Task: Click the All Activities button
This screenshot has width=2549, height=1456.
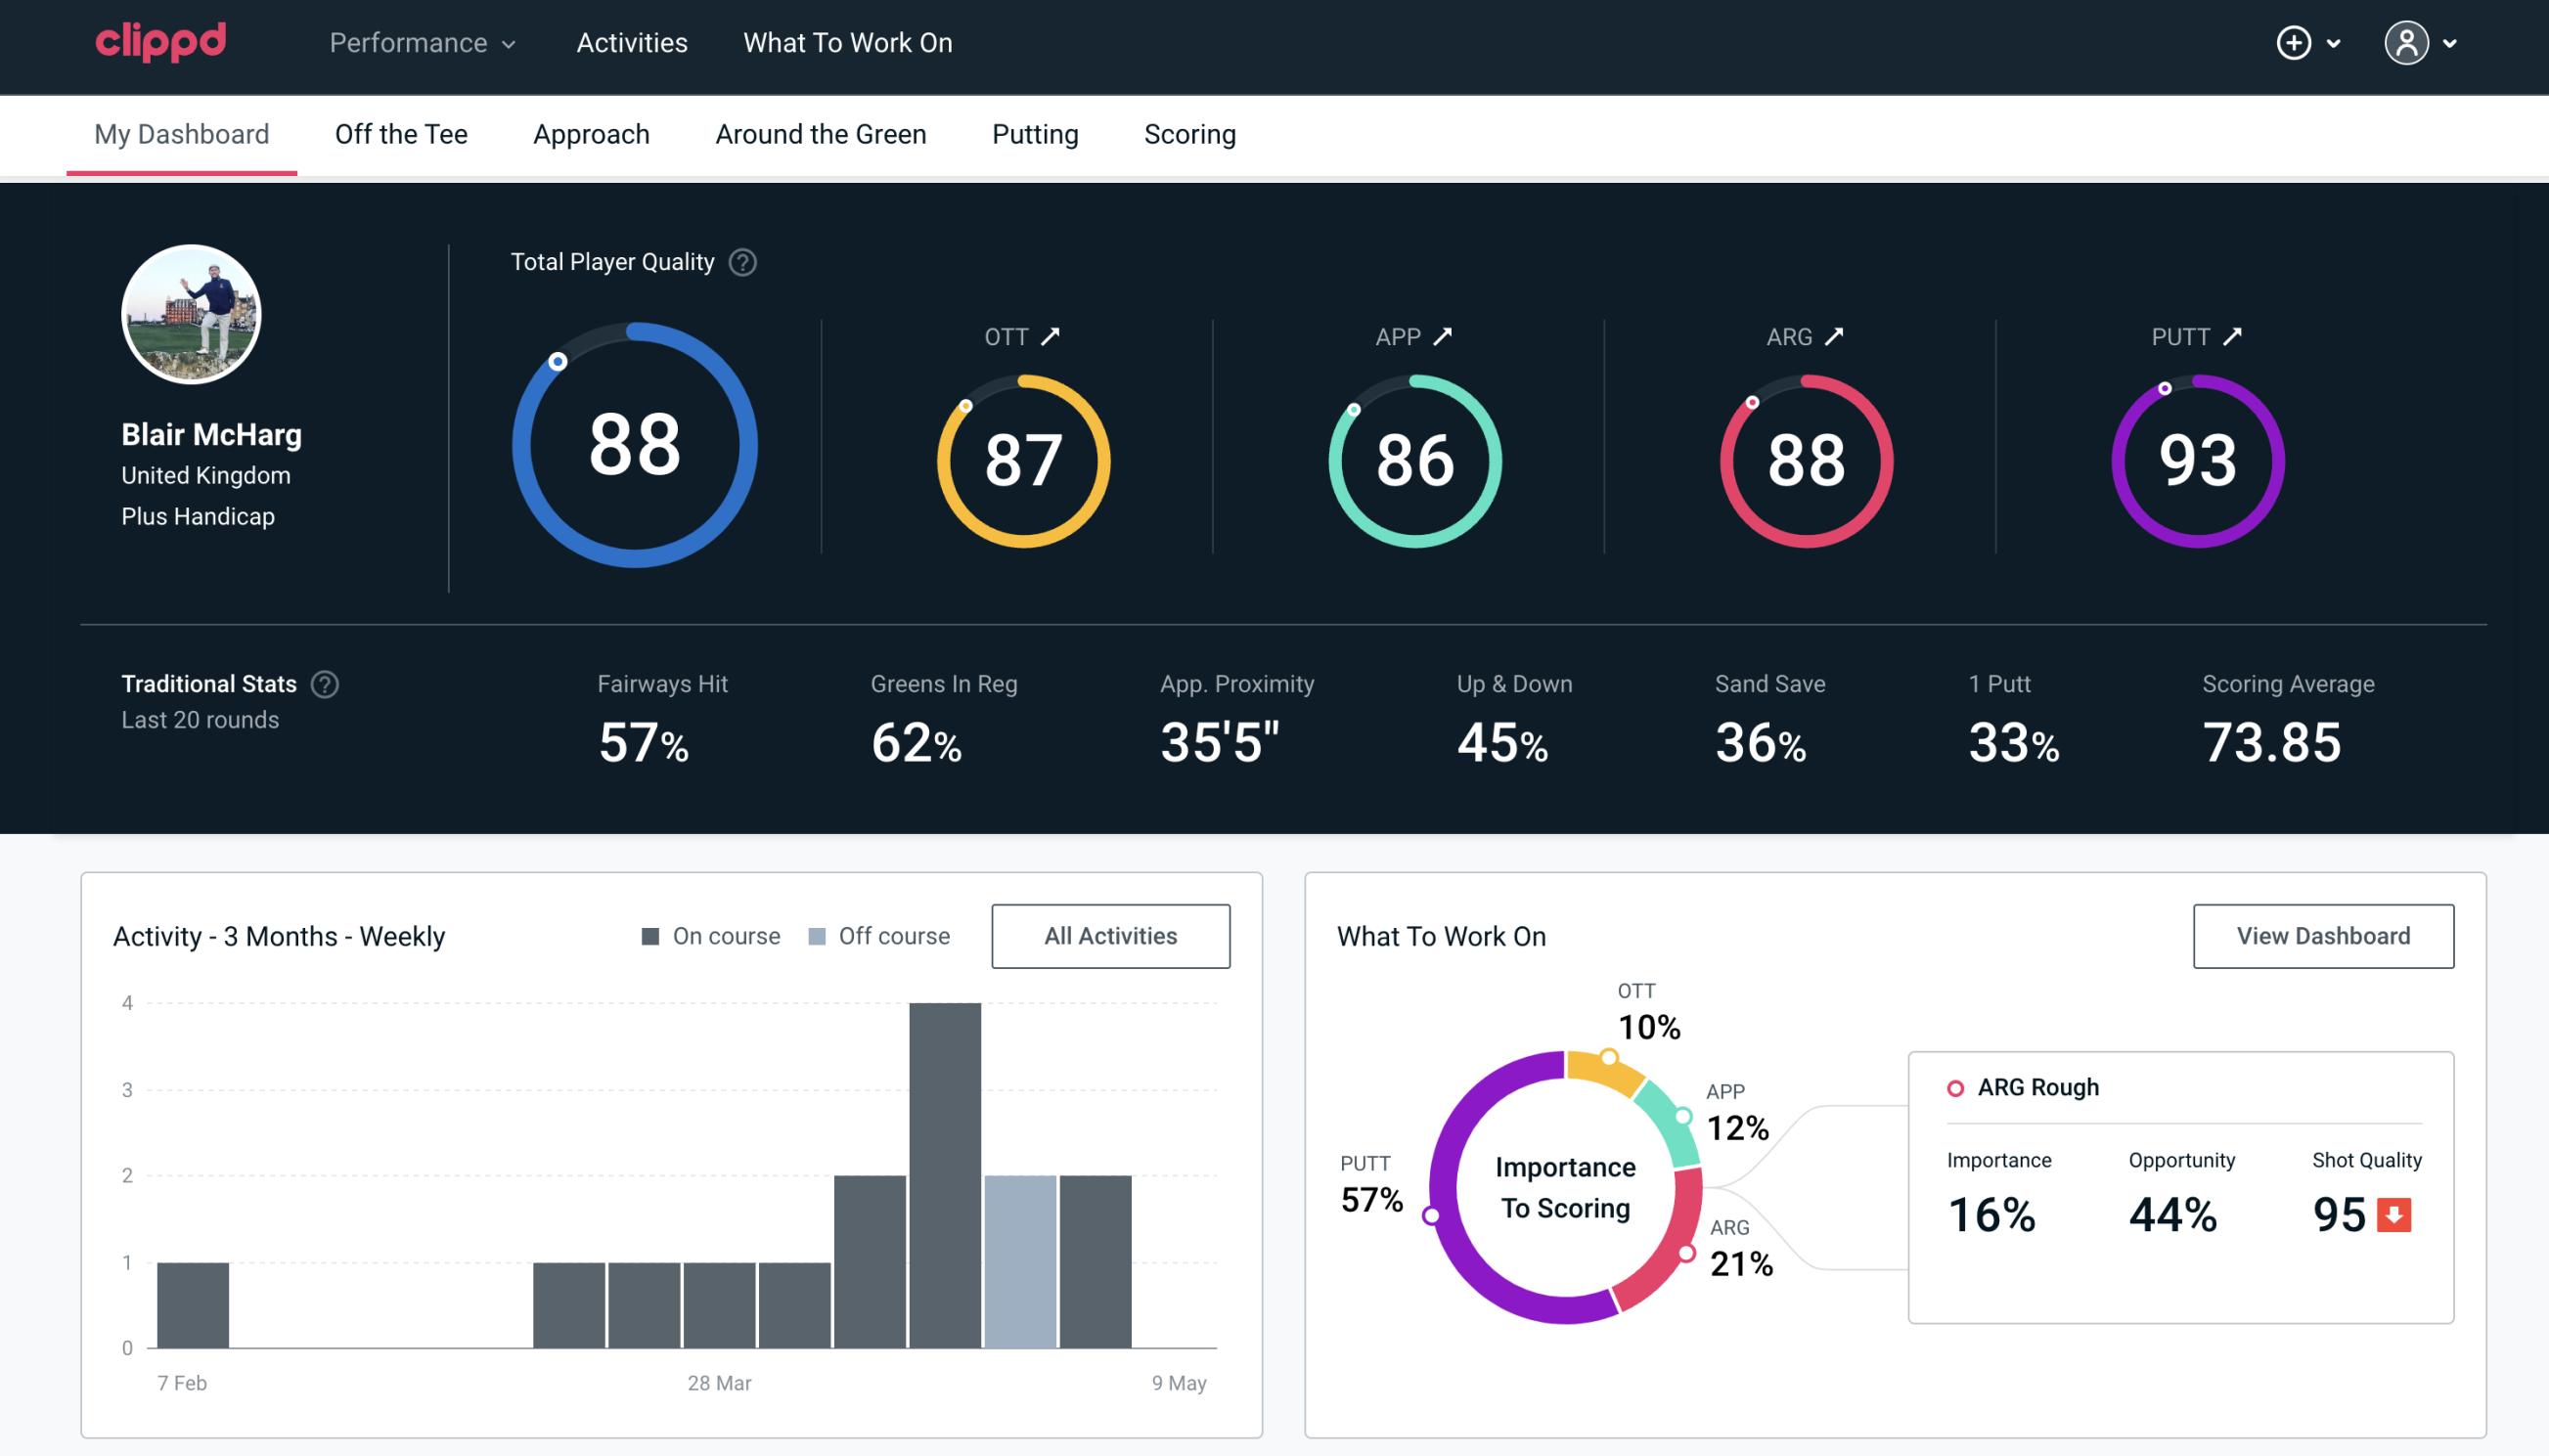Action: 1112,935
